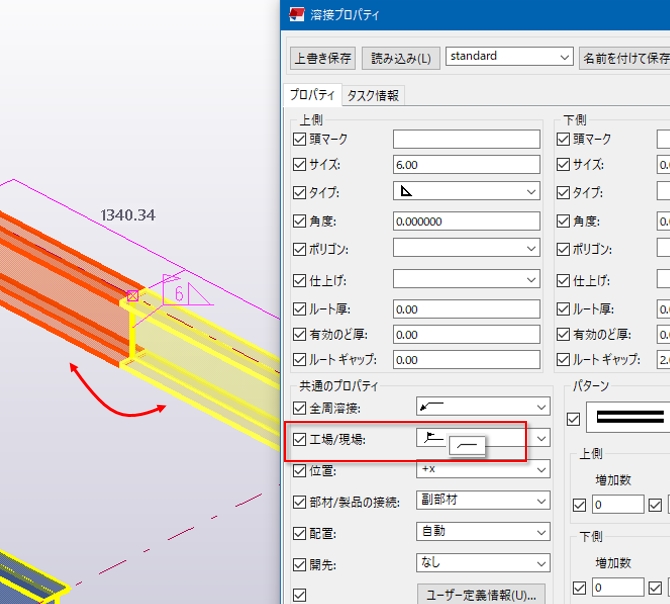Image resolution: width=670 pixels, height=604 pixels.
Task: Select the pink weld point handle on beam
Action: tap(133, 295)
